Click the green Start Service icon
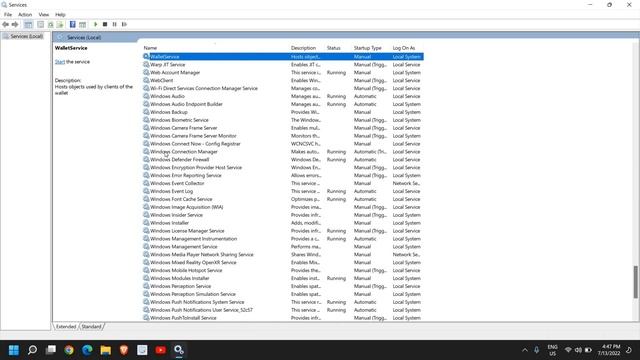The image size is (640, 360). (96, 24)
